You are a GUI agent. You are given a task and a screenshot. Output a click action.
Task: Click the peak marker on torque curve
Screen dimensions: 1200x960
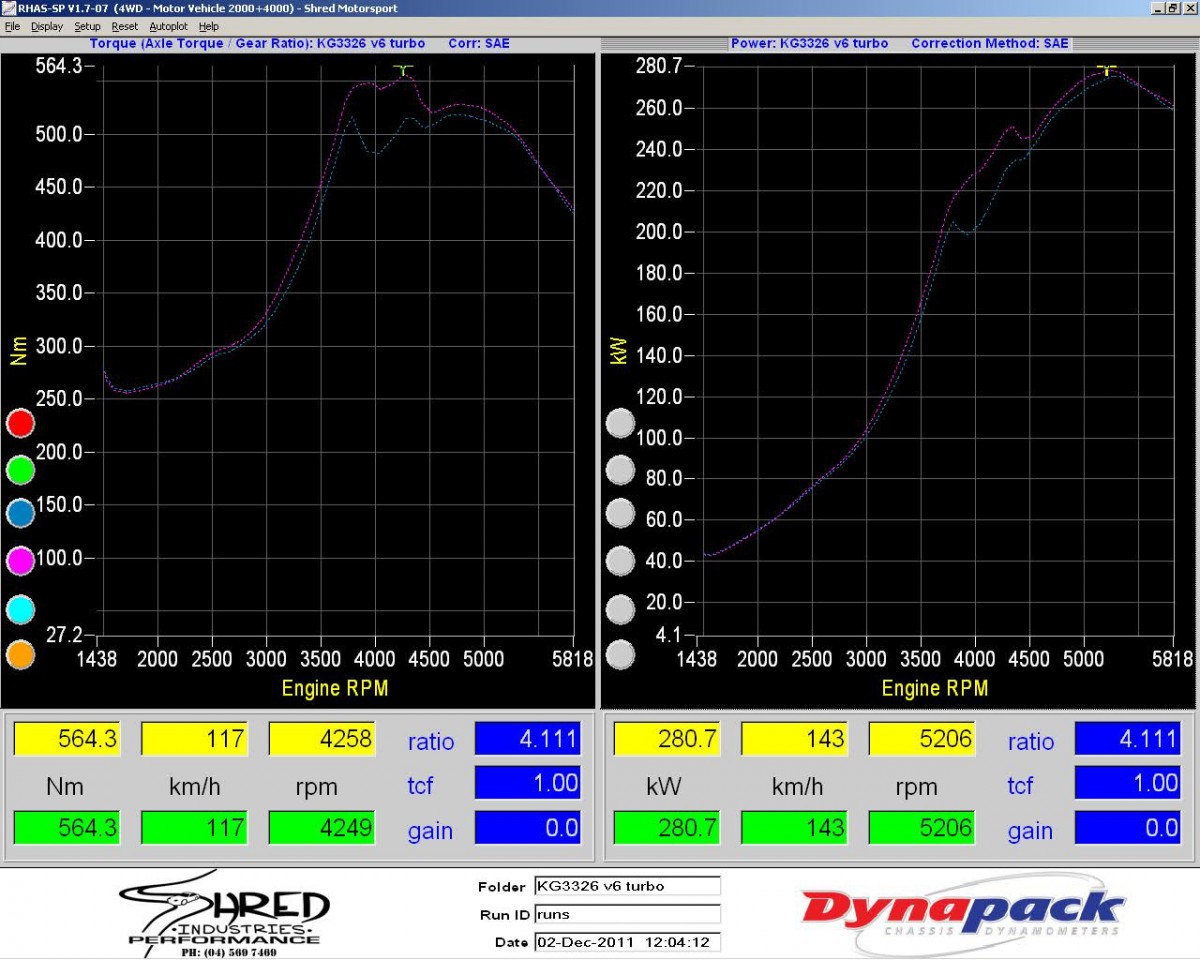pos(403,71)
